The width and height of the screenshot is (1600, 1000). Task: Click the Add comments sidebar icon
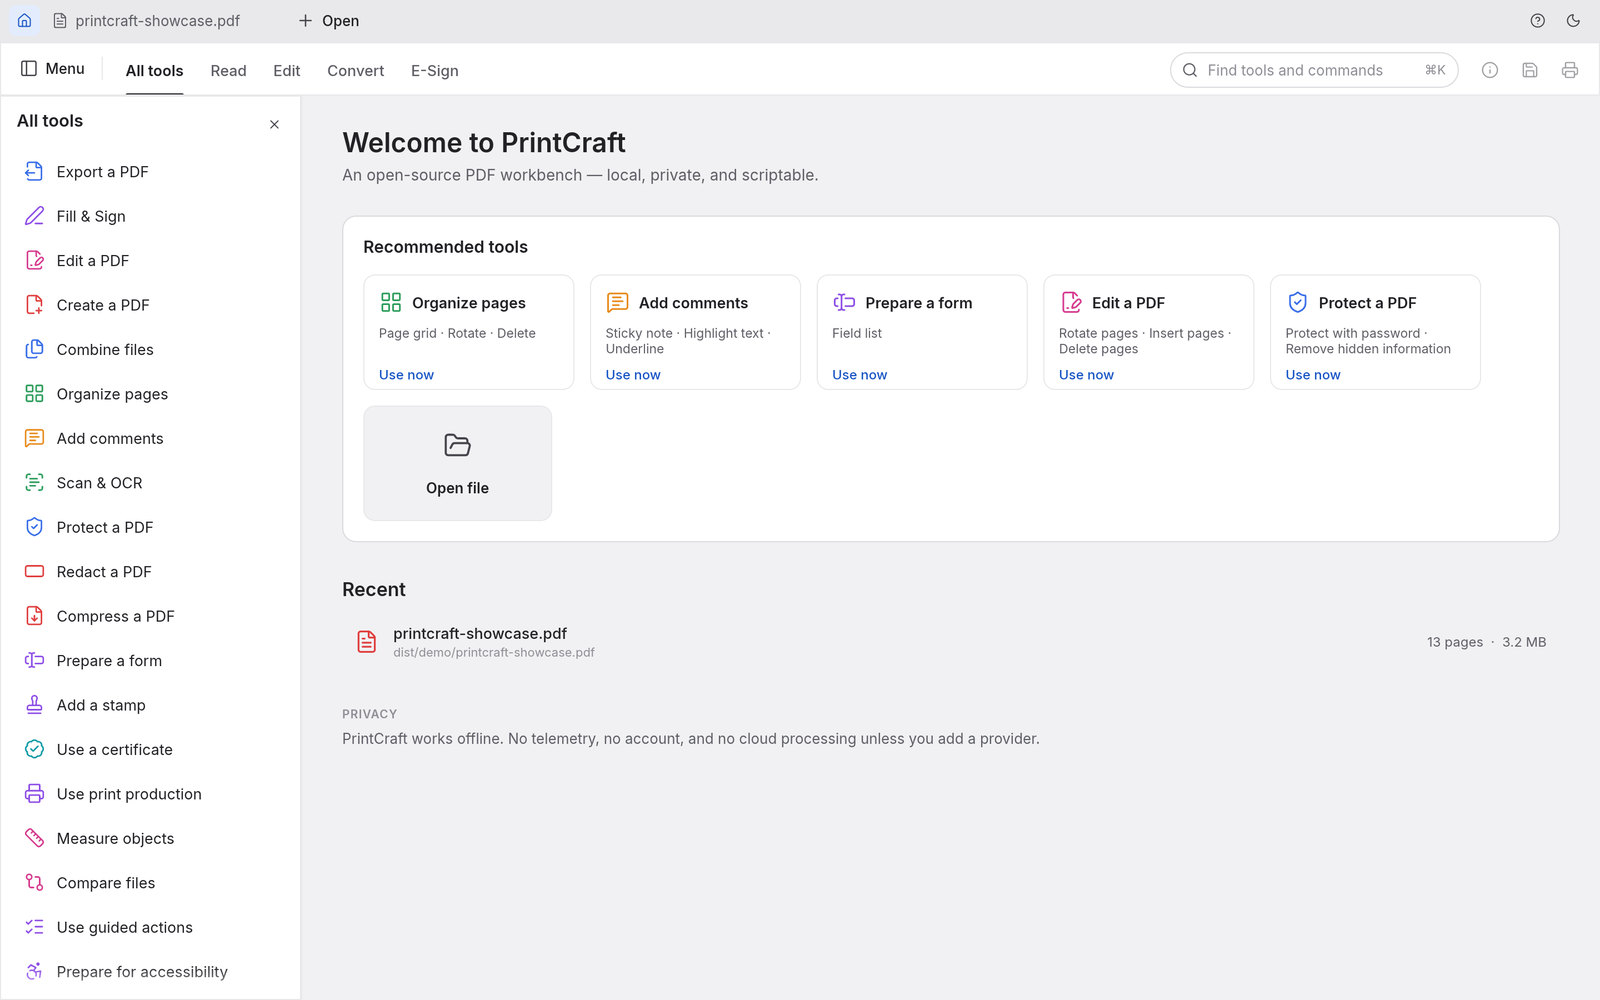[x=34, y=438]
